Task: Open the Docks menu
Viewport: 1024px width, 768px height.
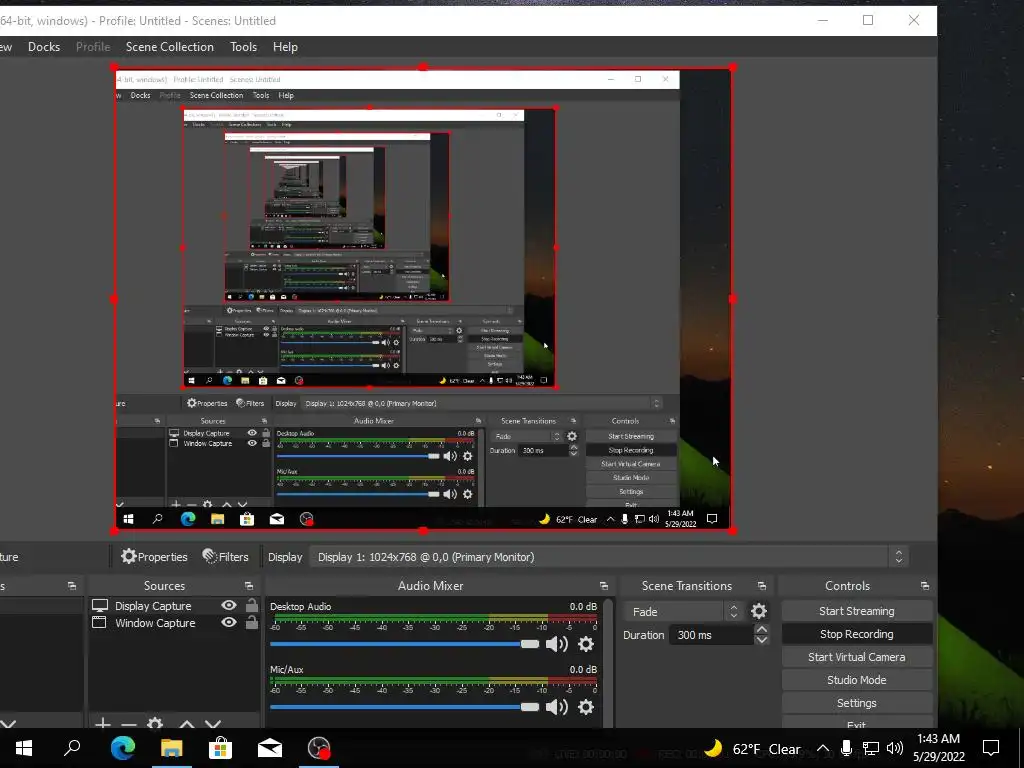Action: 44,47
